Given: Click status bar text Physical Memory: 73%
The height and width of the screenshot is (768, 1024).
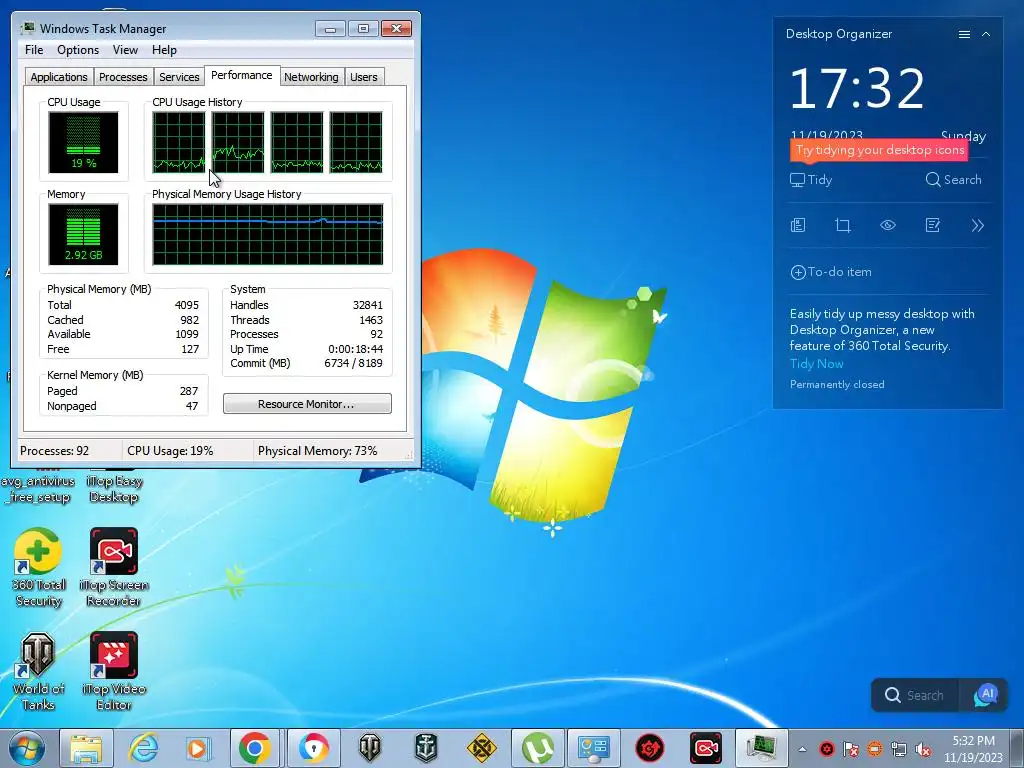Looking at the screenshot, I should click(x=317, y=451).
